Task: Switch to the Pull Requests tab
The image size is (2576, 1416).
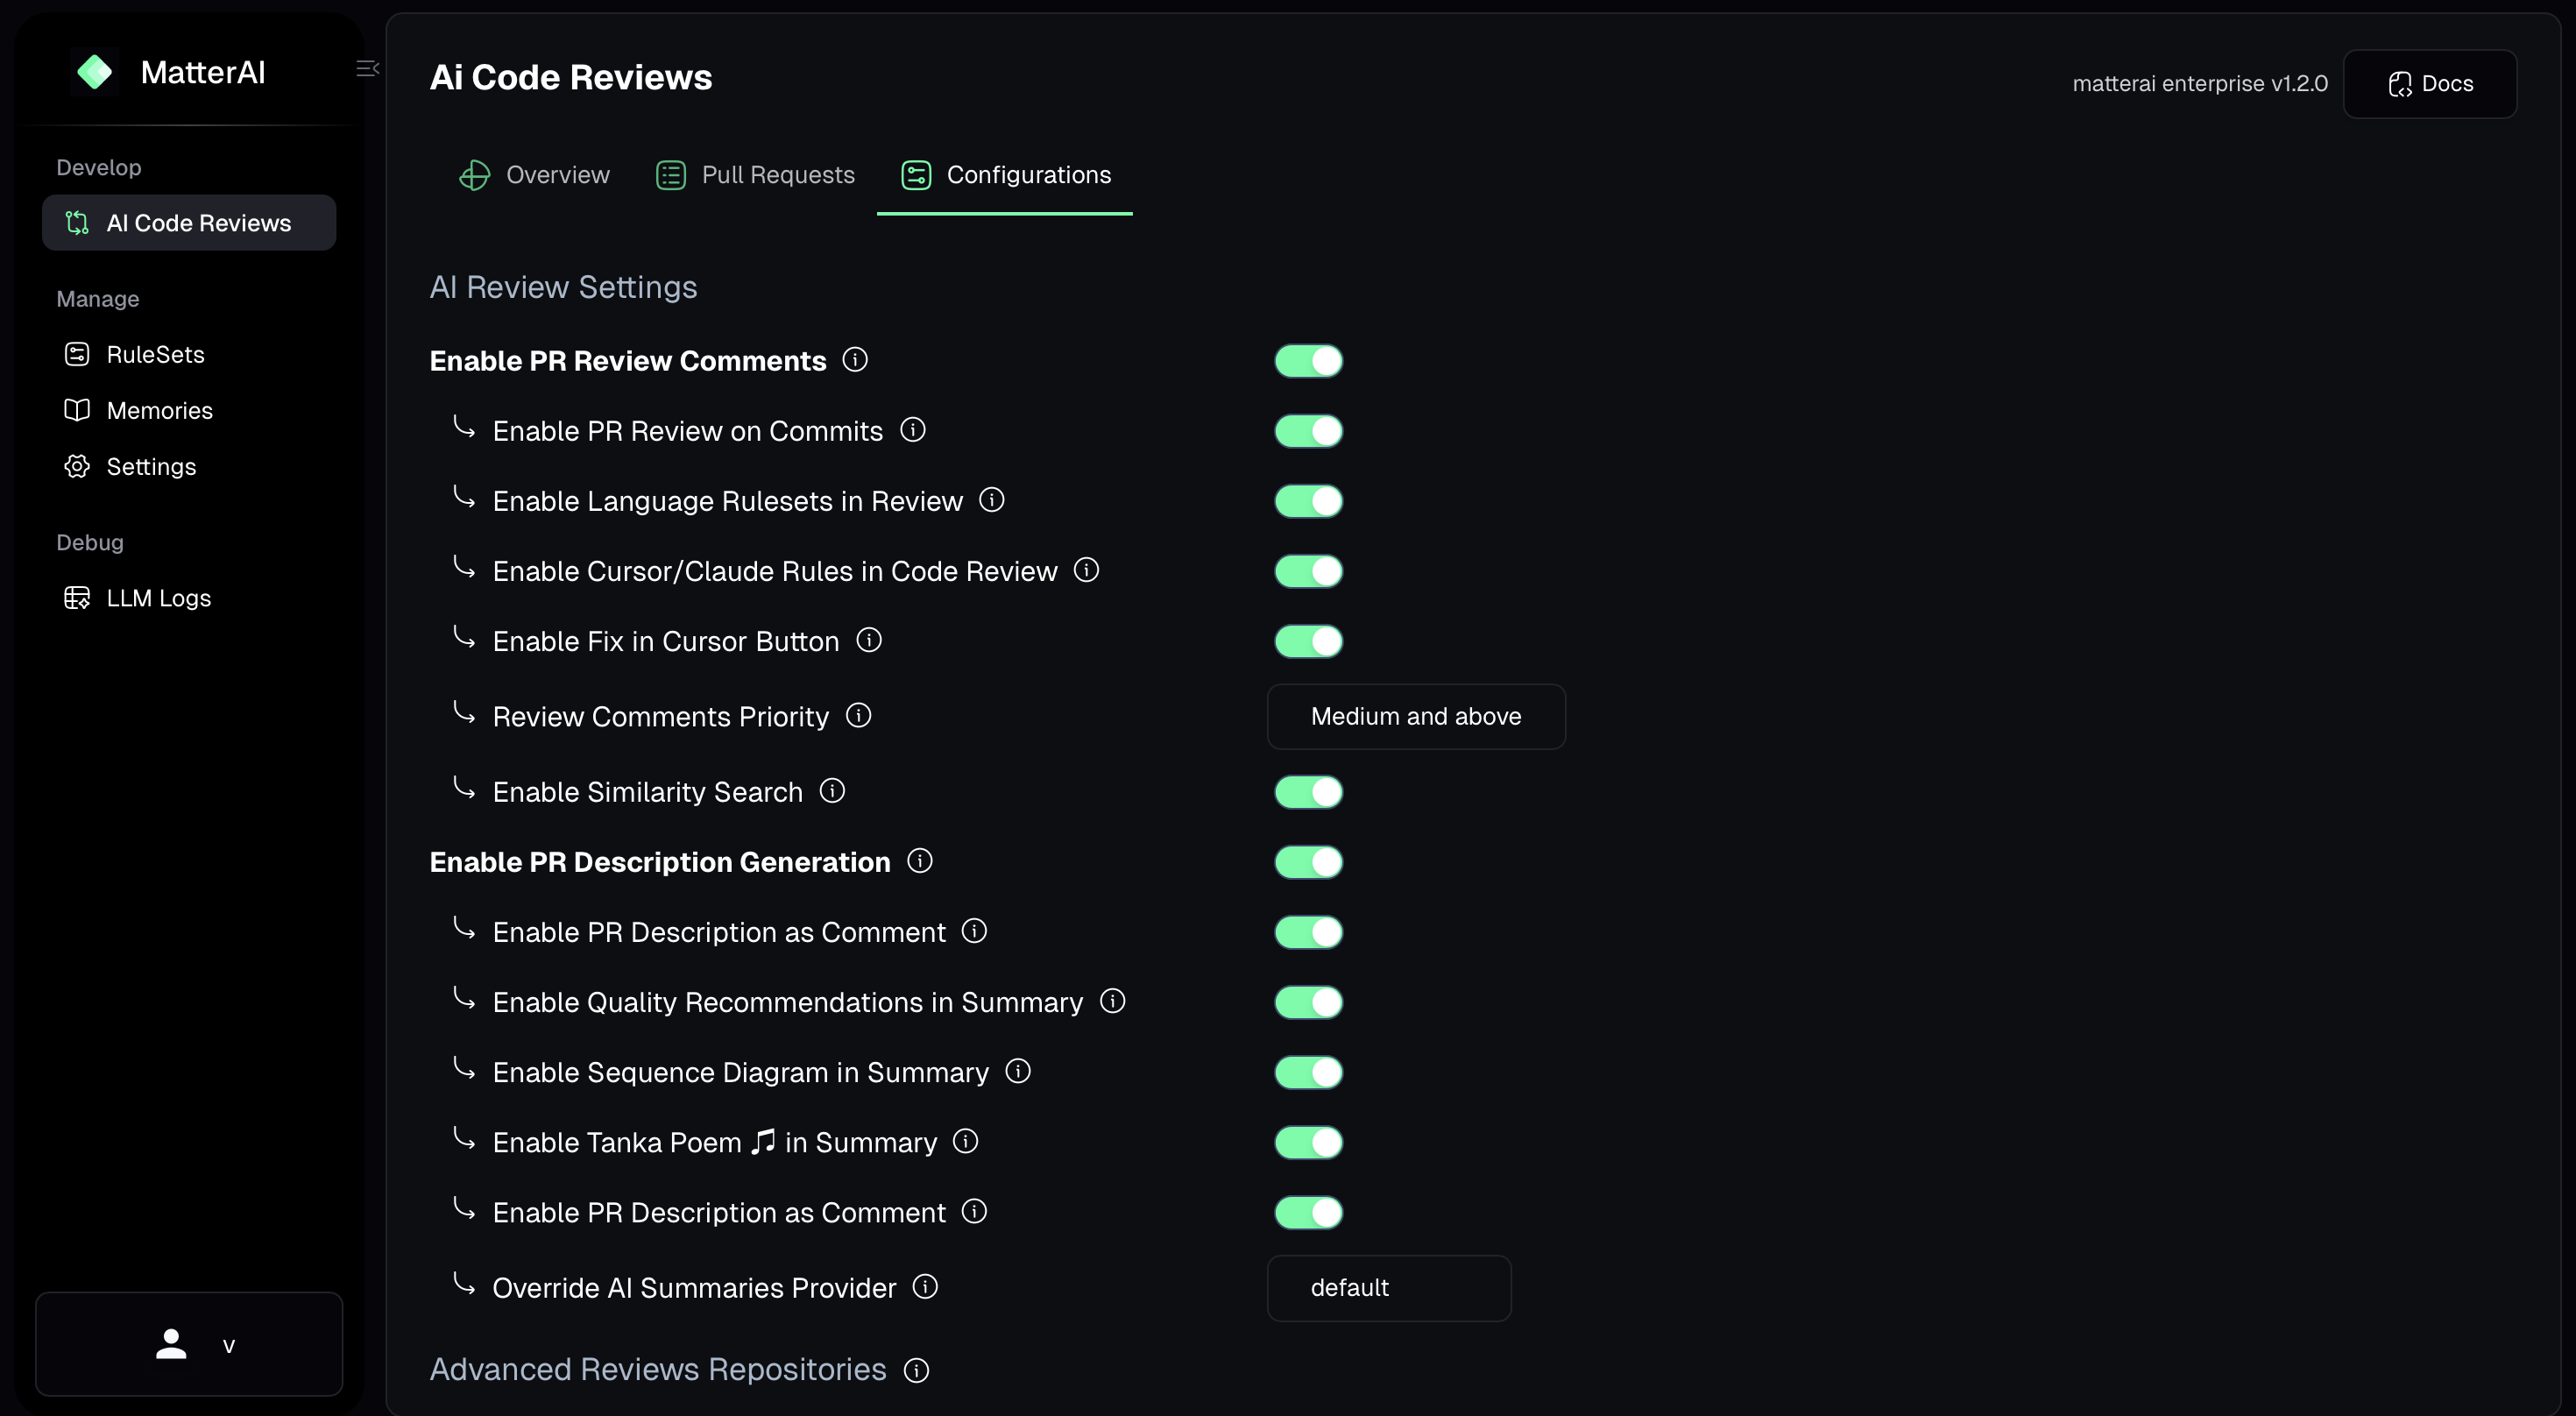Action: (756, 175)
